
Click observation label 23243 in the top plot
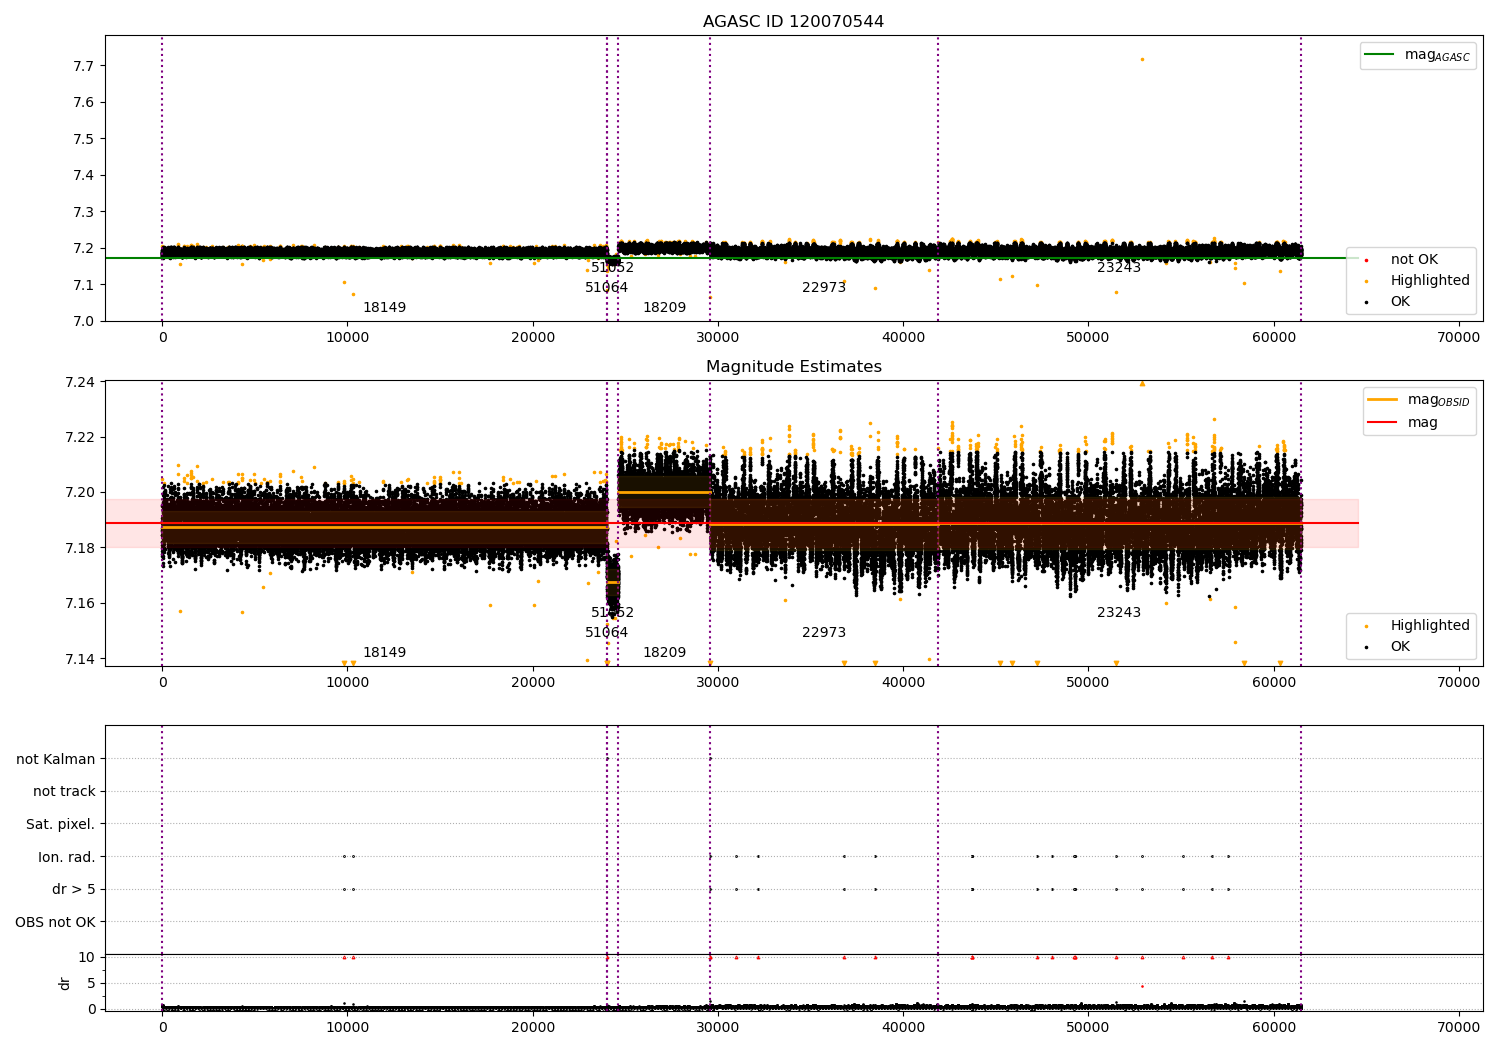1119,268
